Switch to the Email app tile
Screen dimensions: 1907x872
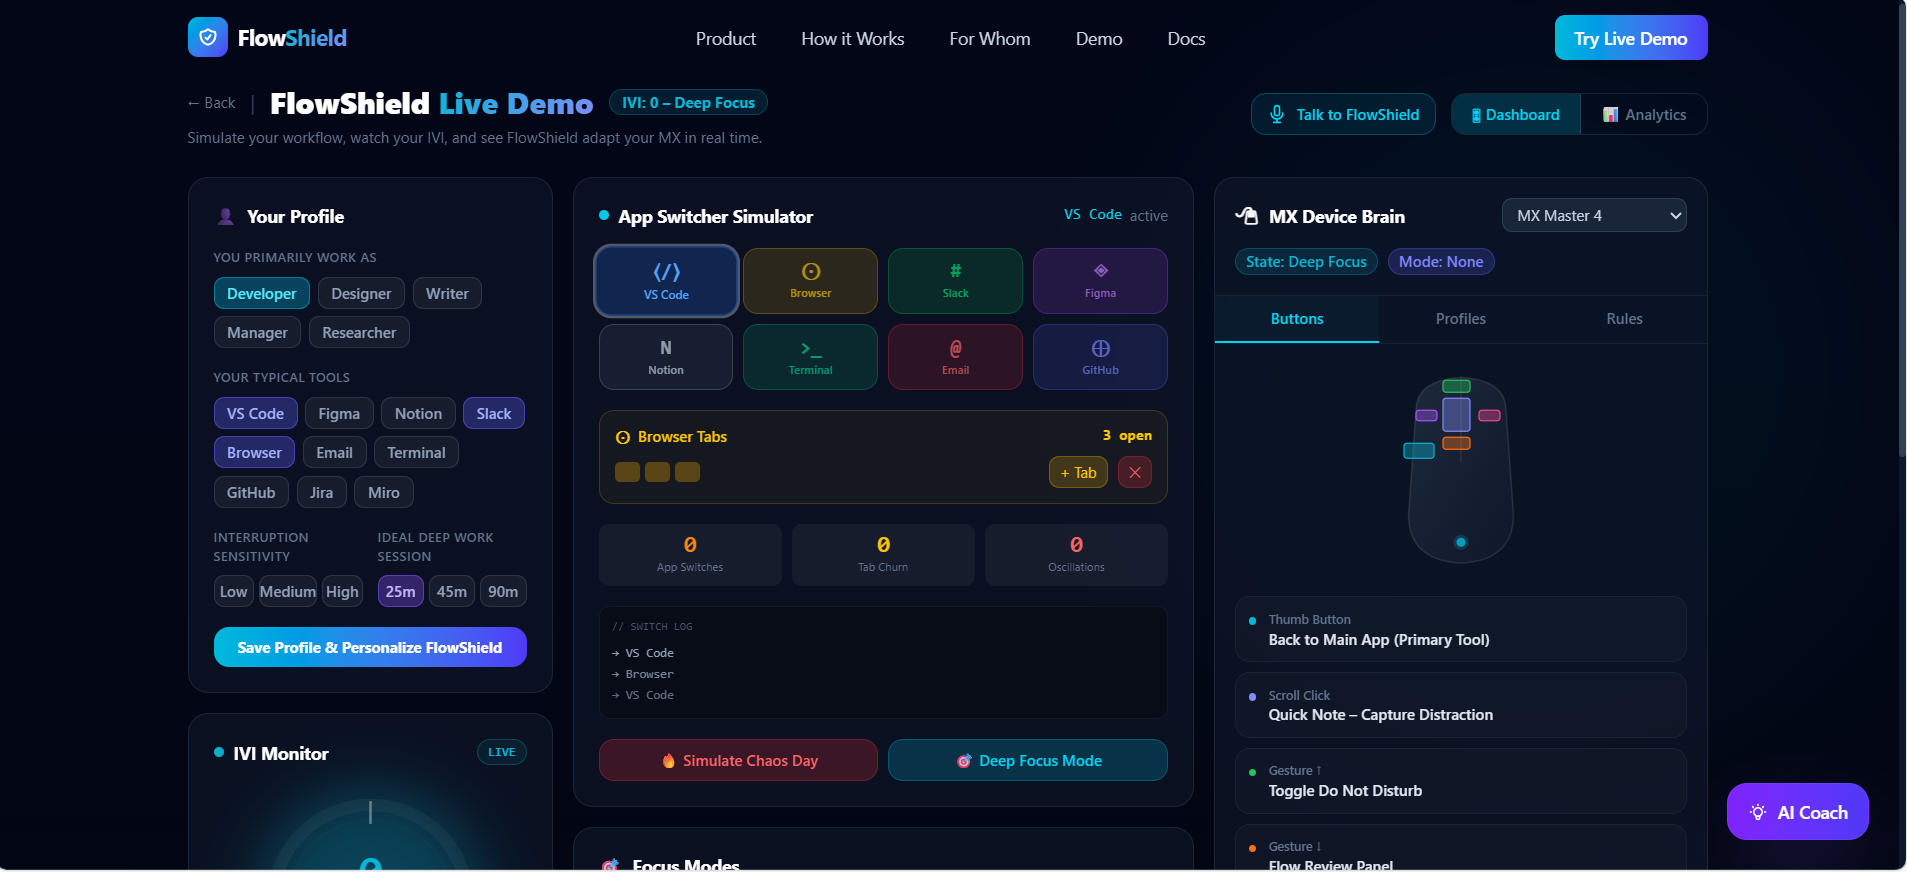click(x=955, y=357)
